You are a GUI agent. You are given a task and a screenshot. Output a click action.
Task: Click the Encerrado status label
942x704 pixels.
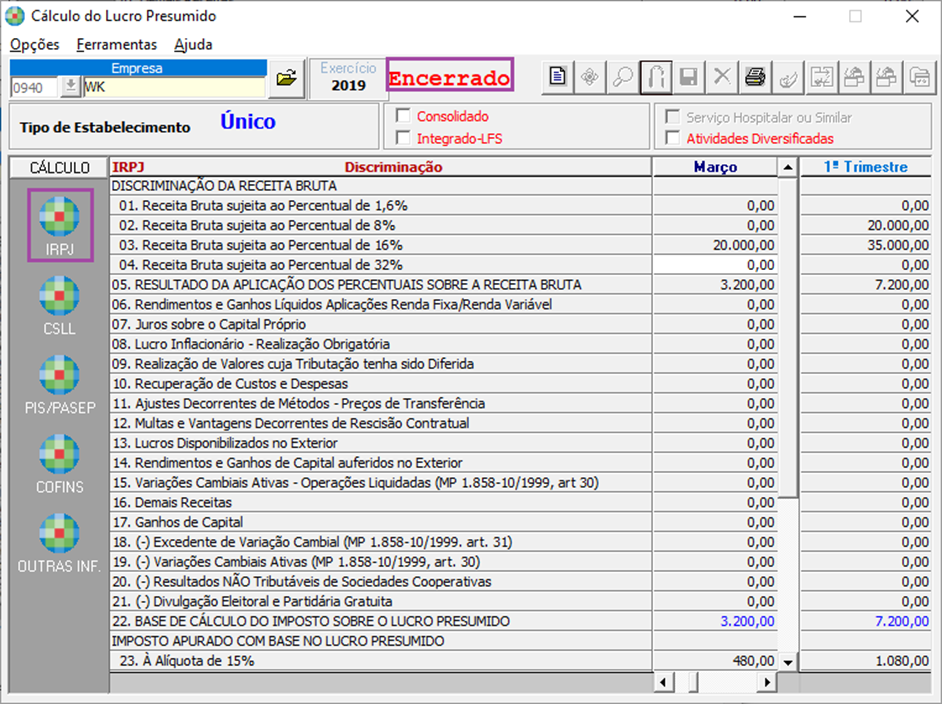click(449, 77)
